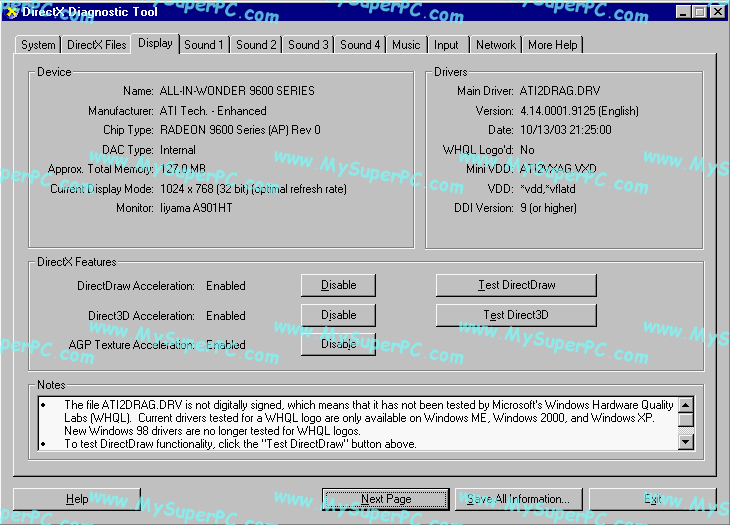Close the DirectX Diagnostic Tool window
Viewport: 730px width, 525px height.
(x=717, y=12)
